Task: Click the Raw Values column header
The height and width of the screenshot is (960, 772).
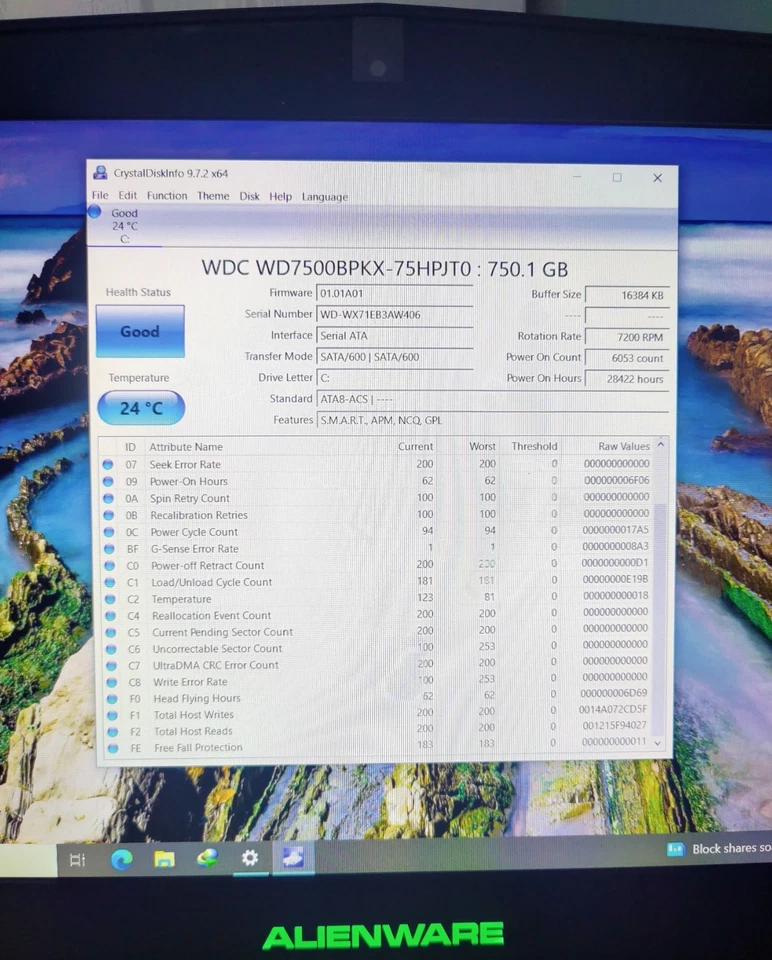Action: (623, 446)
